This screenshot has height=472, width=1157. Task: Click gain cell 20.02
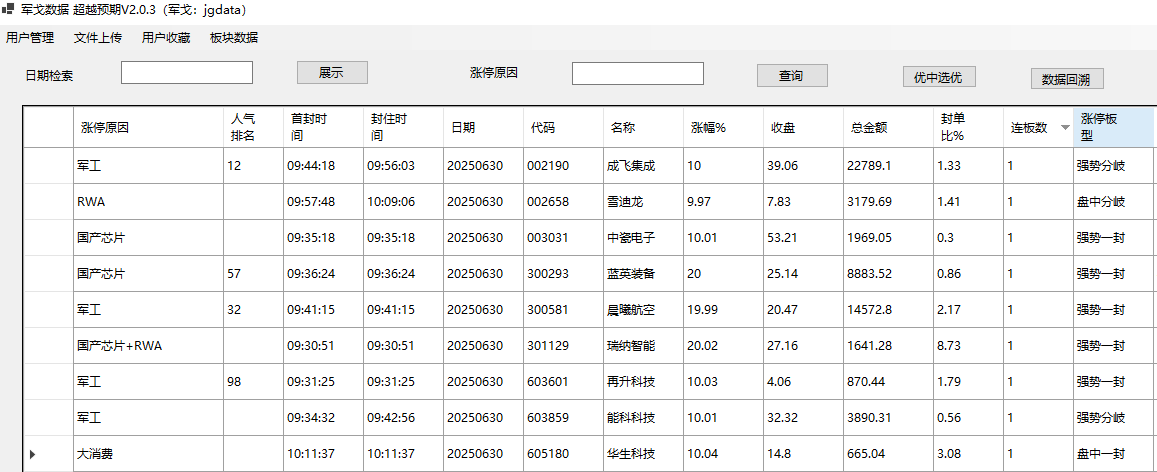[723, 346]
